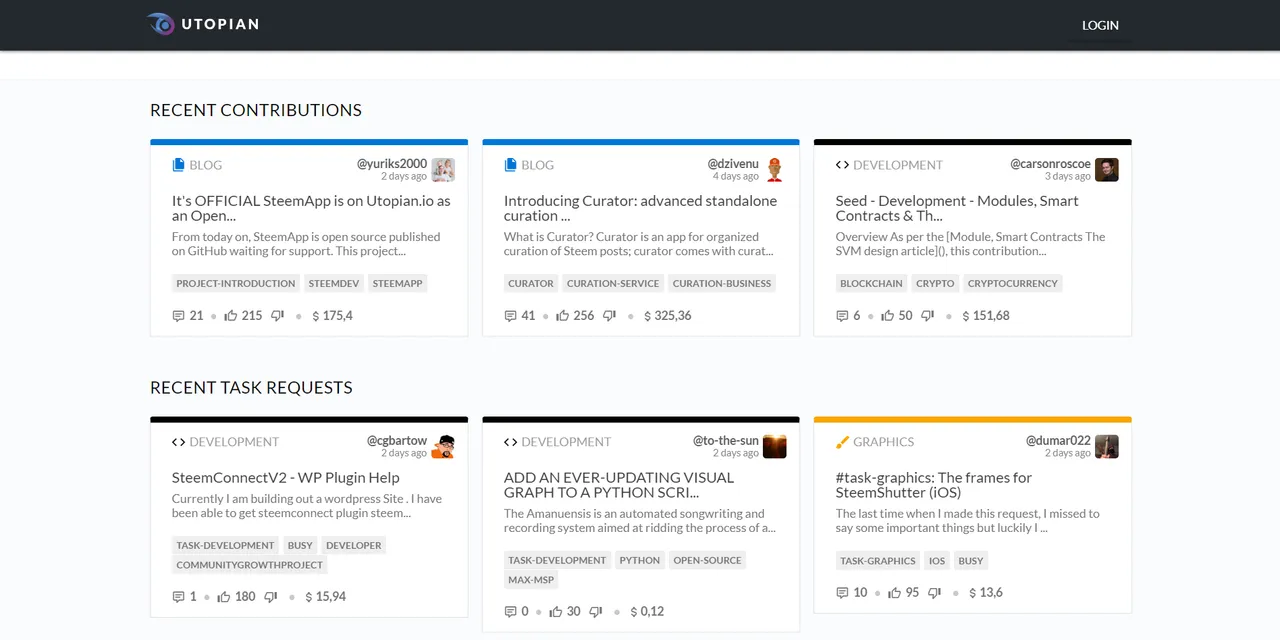Click development code icon on Seed card
This screenshot has width=1280, height=640.
(842, 165)
